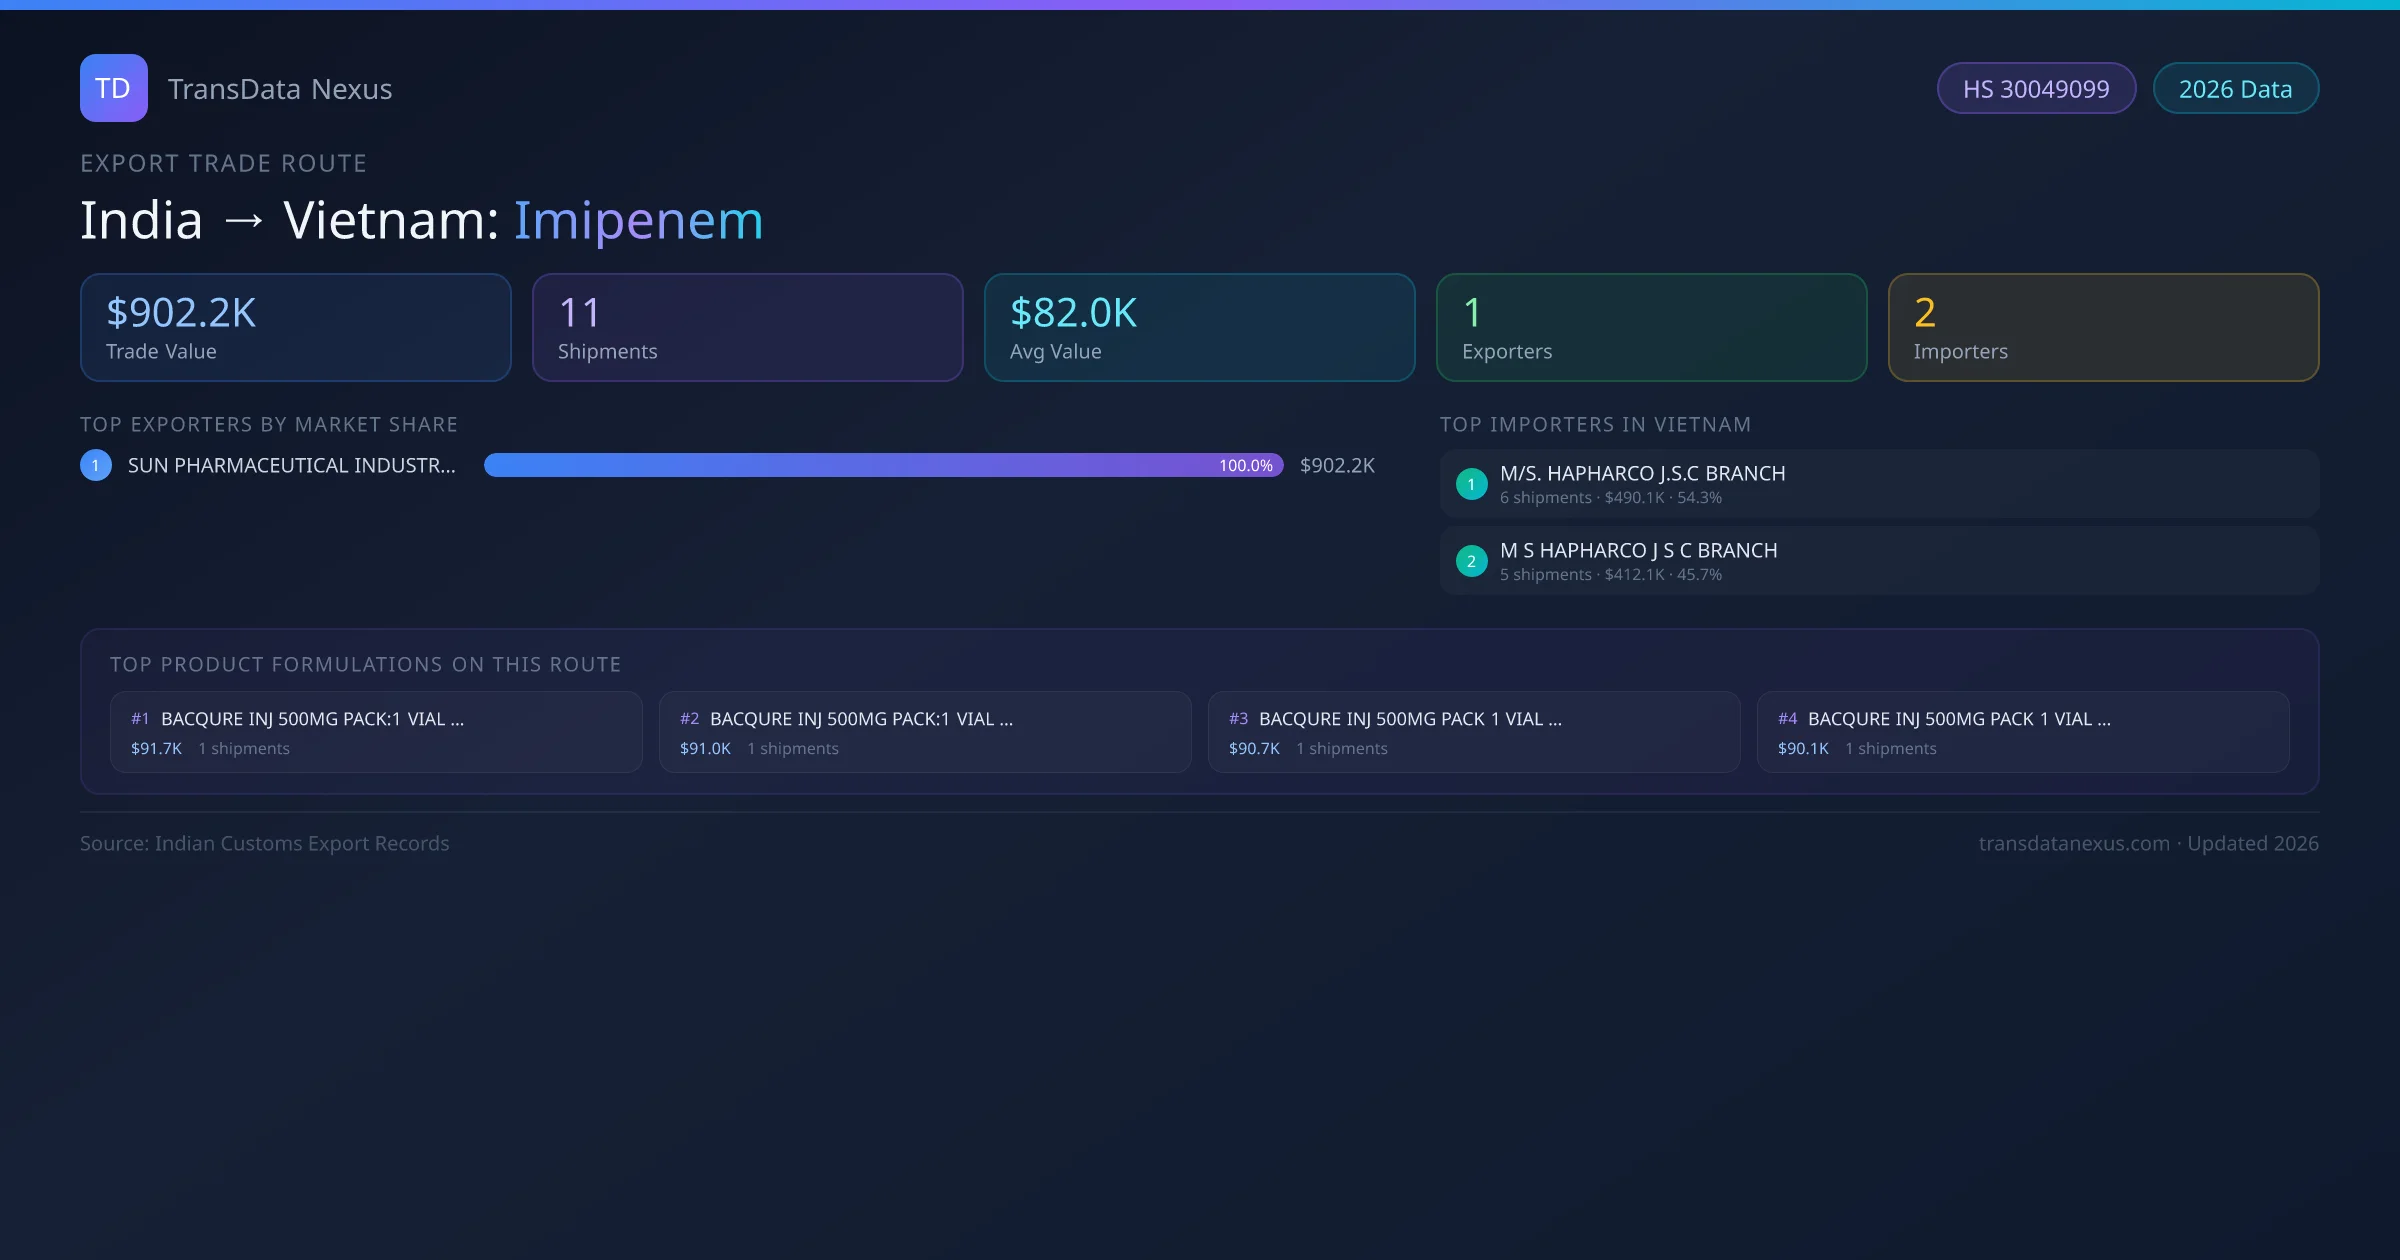Select #2 BACQURE INJ formulation card
Image resolution: width=2400 pixels, height=1260 pixels.
tap(925, 732)
